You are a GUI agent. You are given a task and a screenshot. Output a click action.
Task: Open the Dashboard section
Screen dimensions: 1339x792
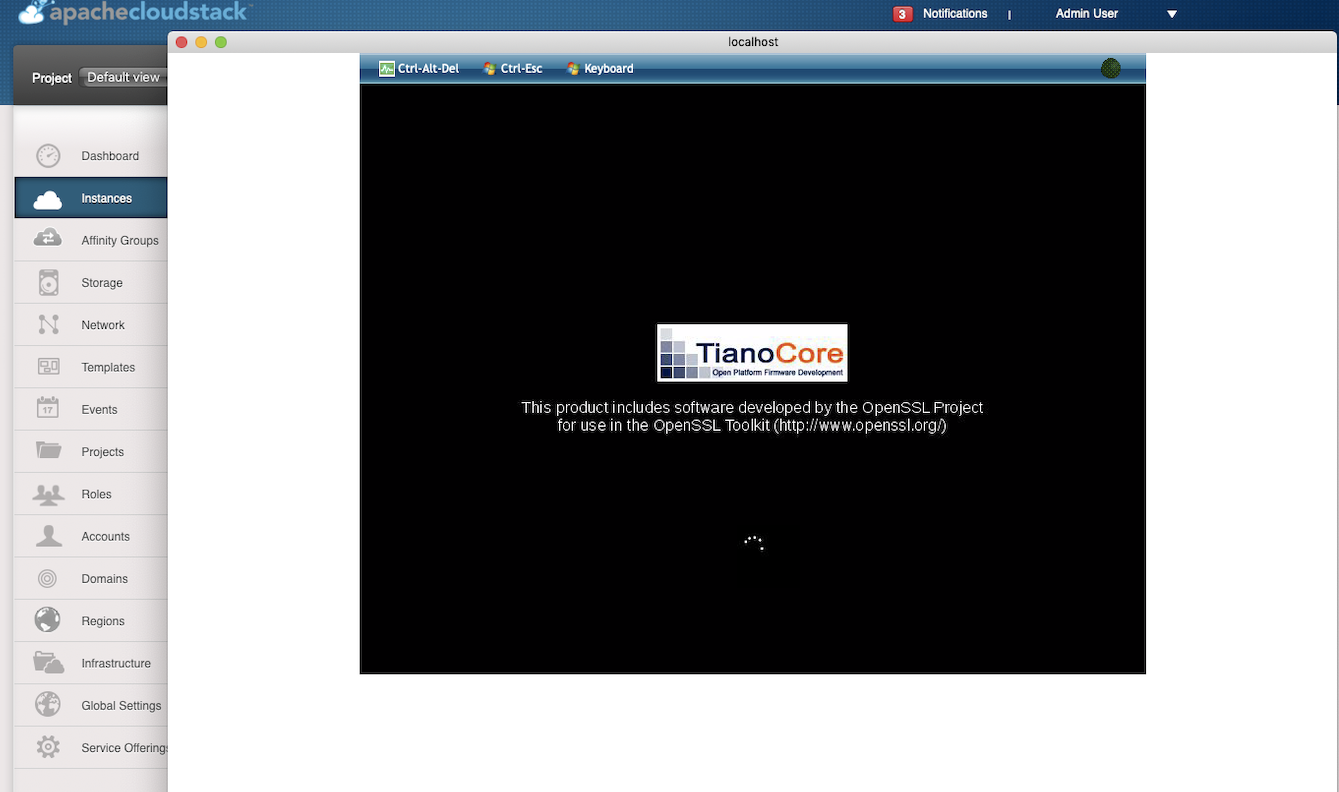tap(91, 156)
